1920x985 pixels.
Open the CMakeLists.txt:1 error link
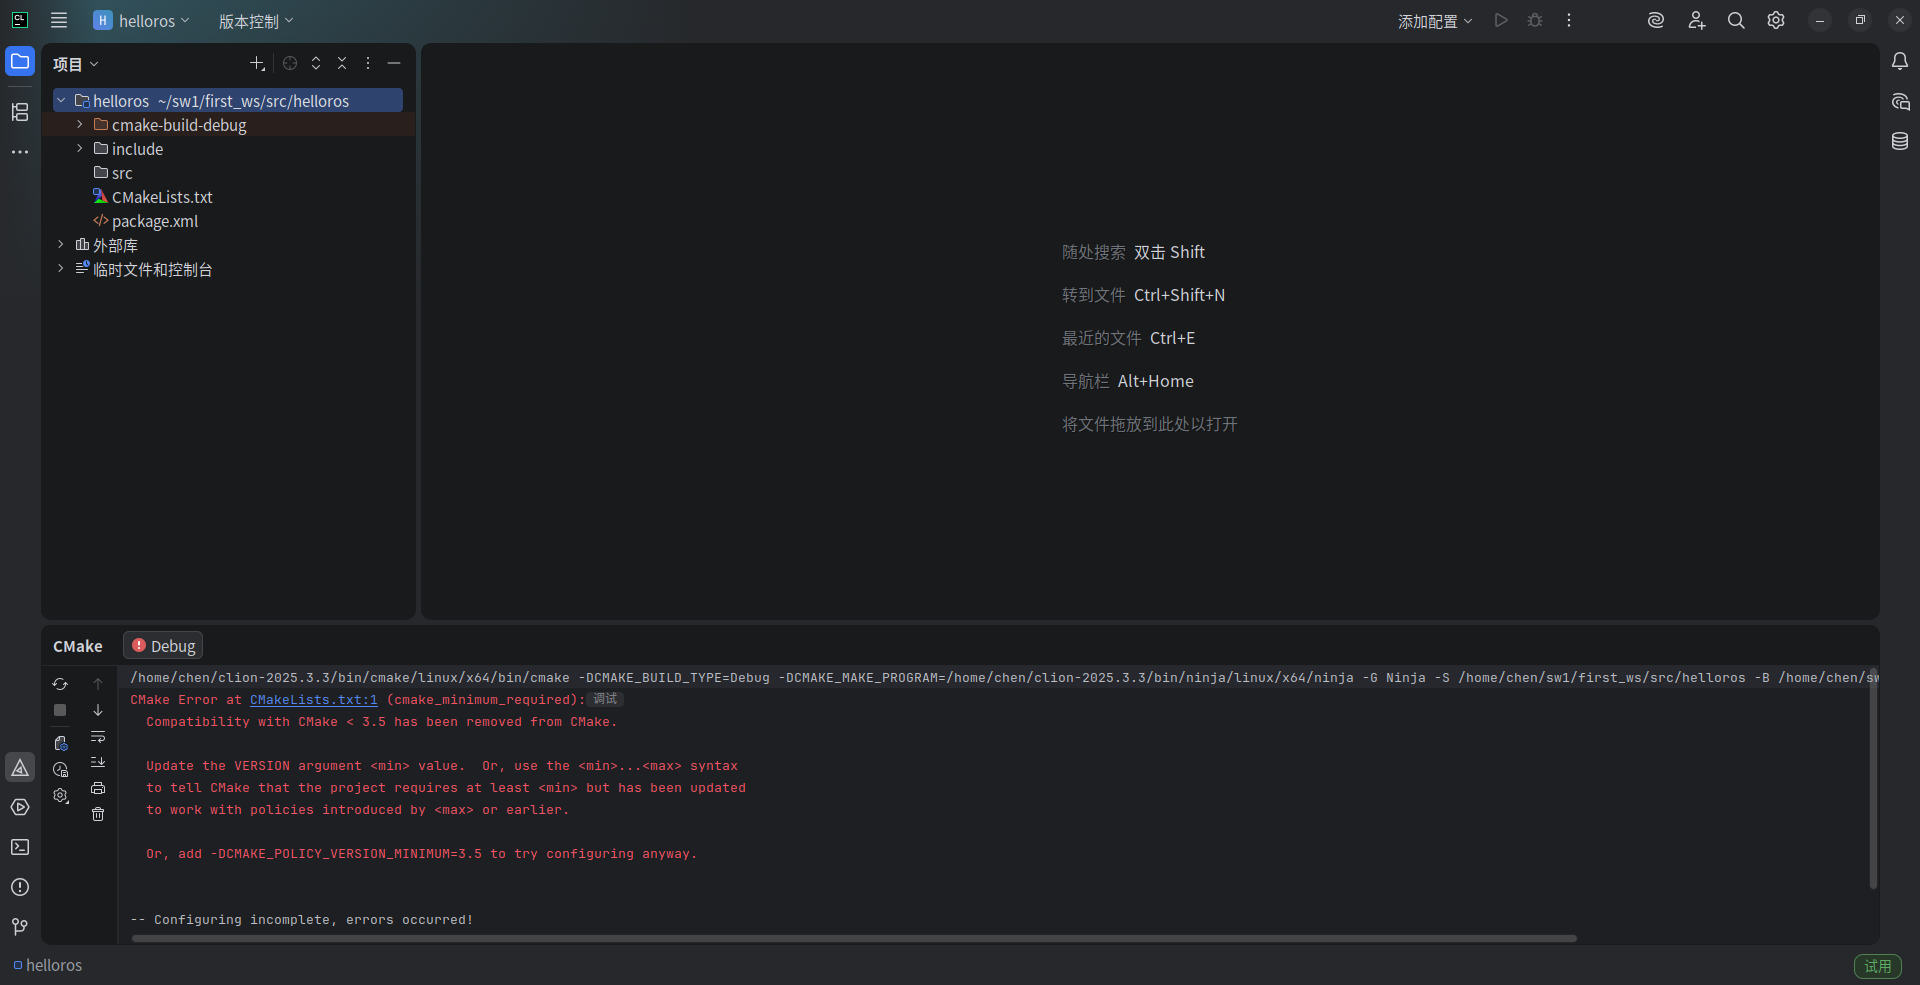pyautogui.click(x=314, y=700)
